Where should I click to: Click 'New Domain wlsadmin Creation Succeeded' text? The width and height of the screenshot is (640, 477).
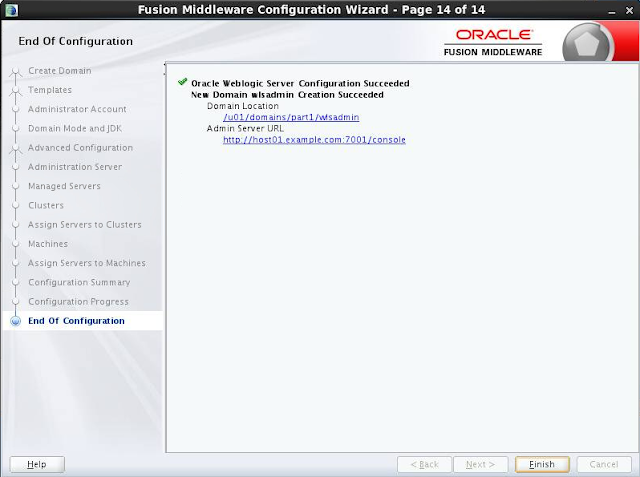(x=287, y=95)
